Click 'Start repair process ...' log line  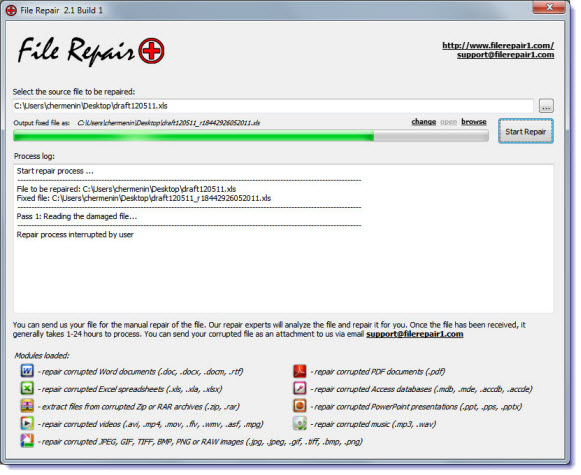pyautogui.click(x=55, y=171)
